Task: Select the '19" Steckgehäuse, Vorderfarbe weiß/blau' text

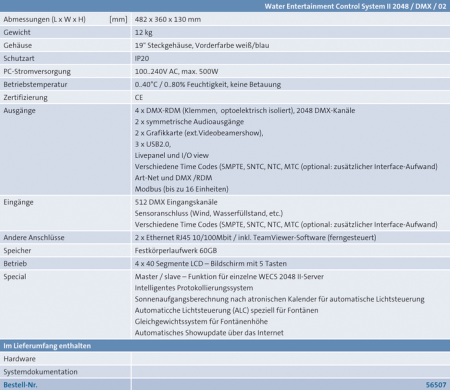Action: 202,45
